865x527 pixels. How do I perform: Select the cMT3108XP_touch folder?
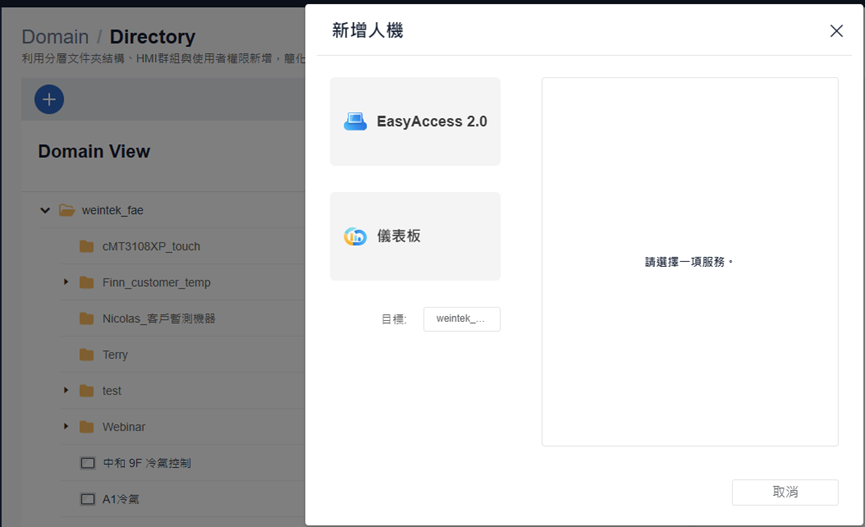[x=151, y=246]
